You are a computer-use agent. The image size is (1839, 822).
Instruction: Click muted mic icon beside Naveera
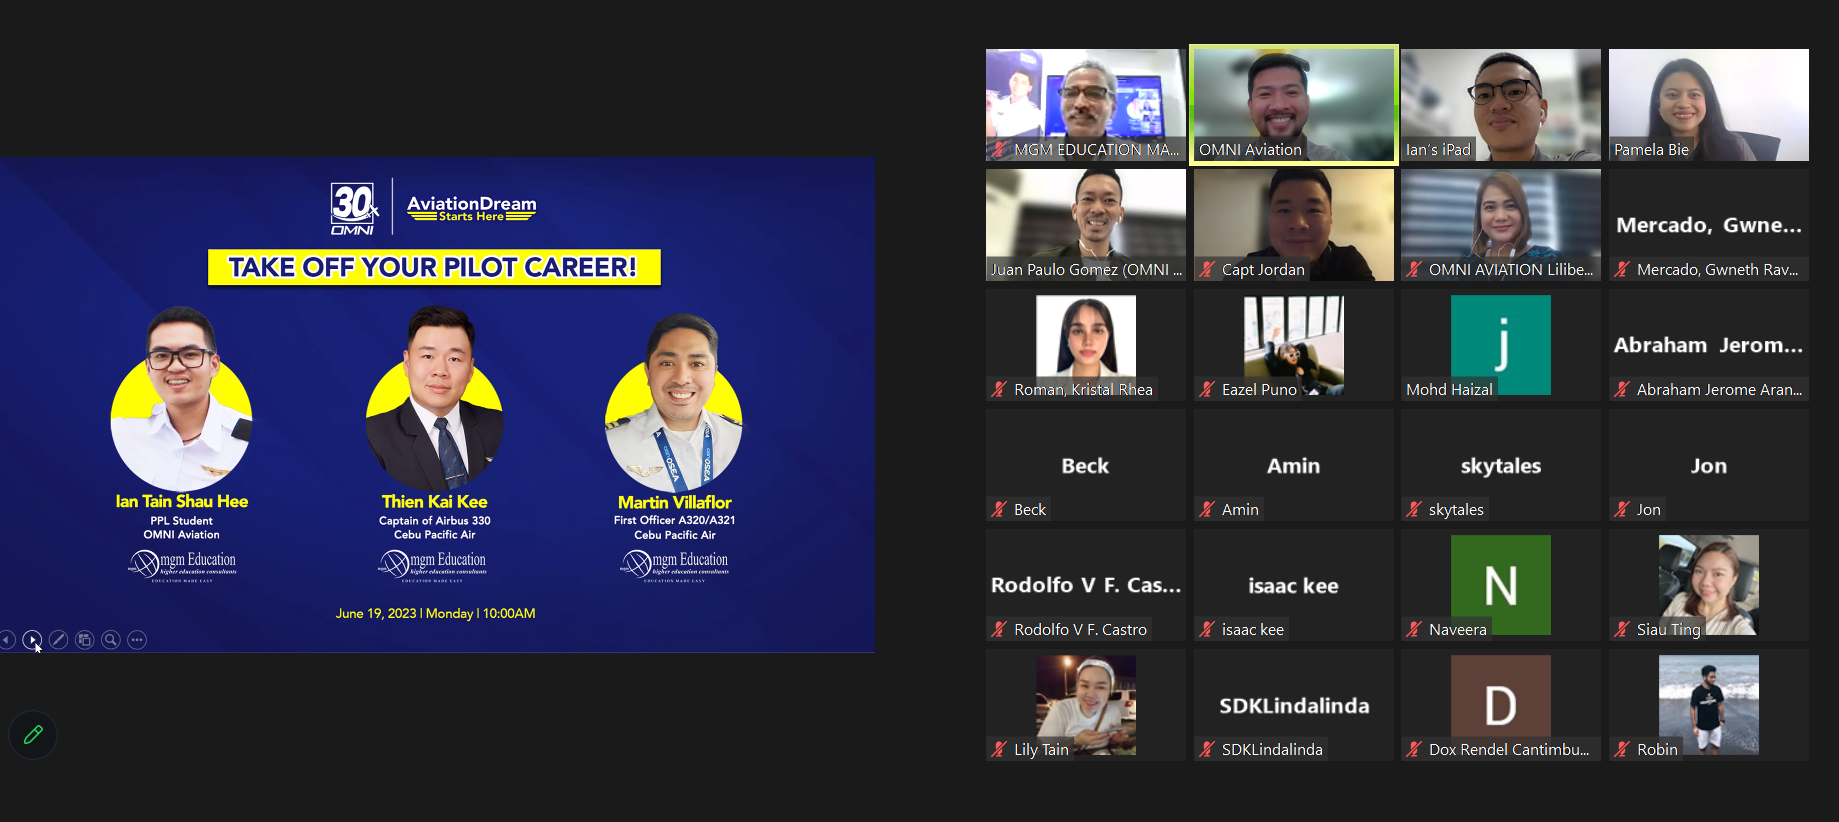point(1414,630)
